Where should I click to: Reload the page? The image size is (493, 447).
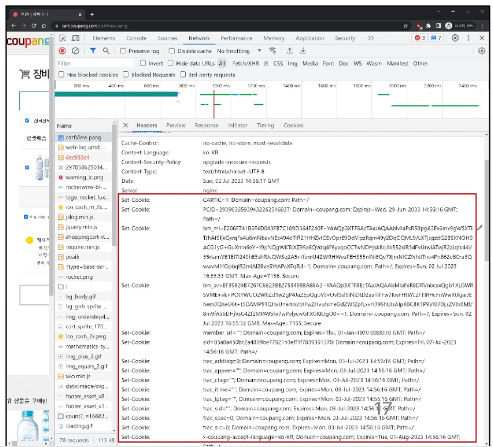point(34,26)
